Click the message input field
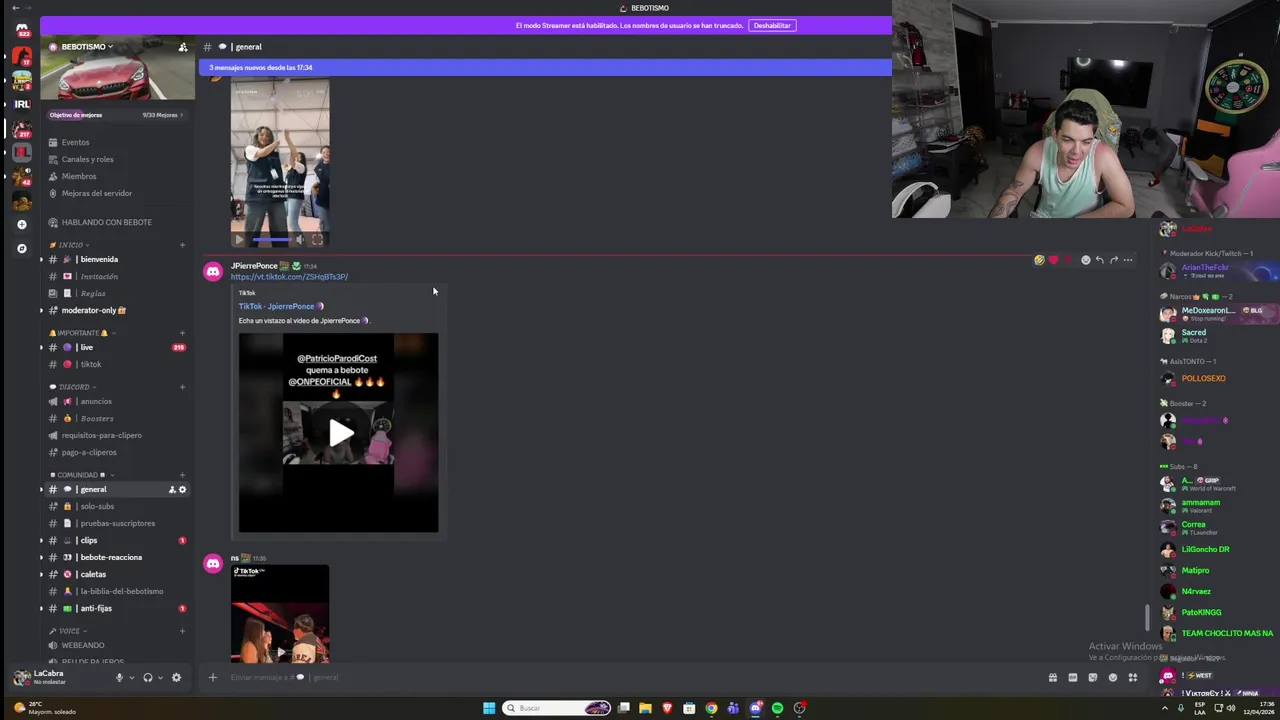This screenshot has height=720, width=1280. pyautogui.click(x=630, y=677)
